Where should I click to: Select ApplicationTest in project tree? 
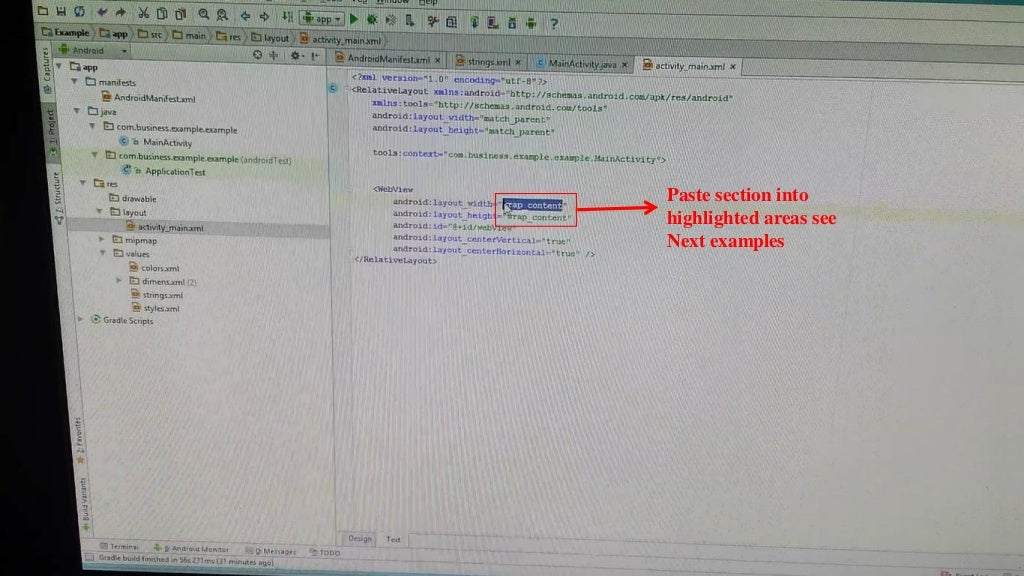(164, 171)
